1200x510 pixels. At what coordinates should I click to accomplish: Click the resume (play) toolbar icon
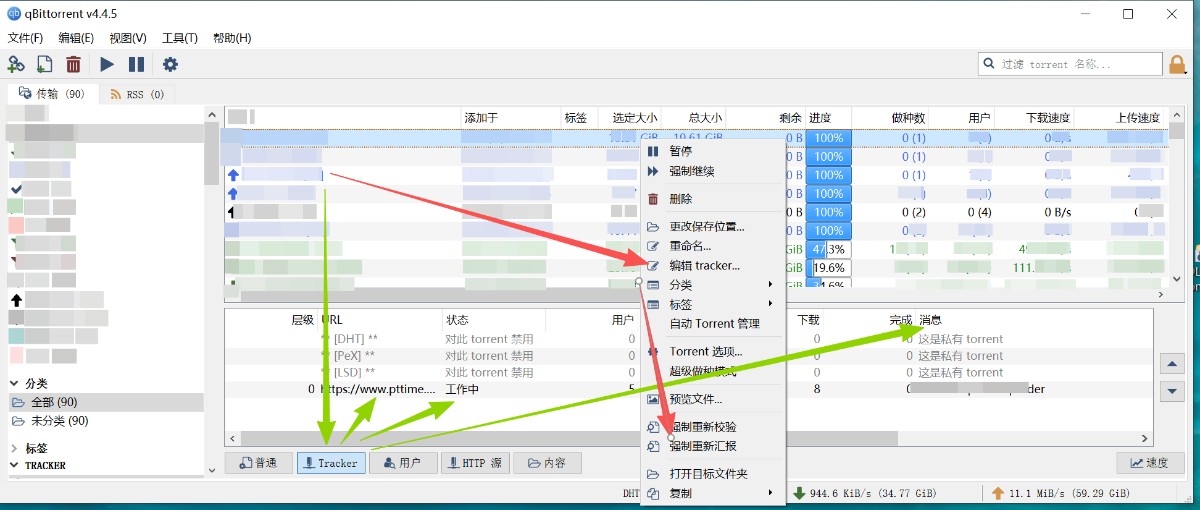click(107, 64)
